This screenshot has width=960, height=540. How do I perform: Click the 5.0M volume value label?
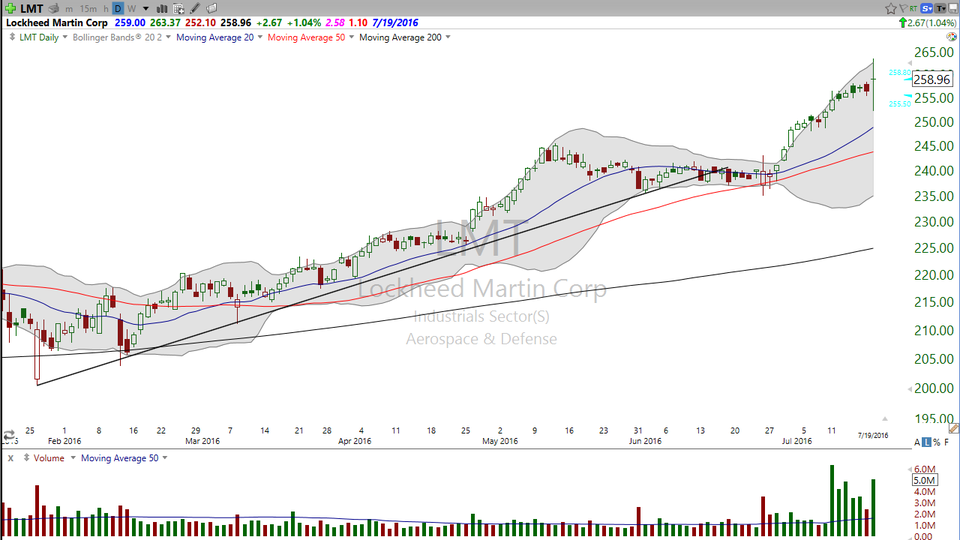point(924,480)
